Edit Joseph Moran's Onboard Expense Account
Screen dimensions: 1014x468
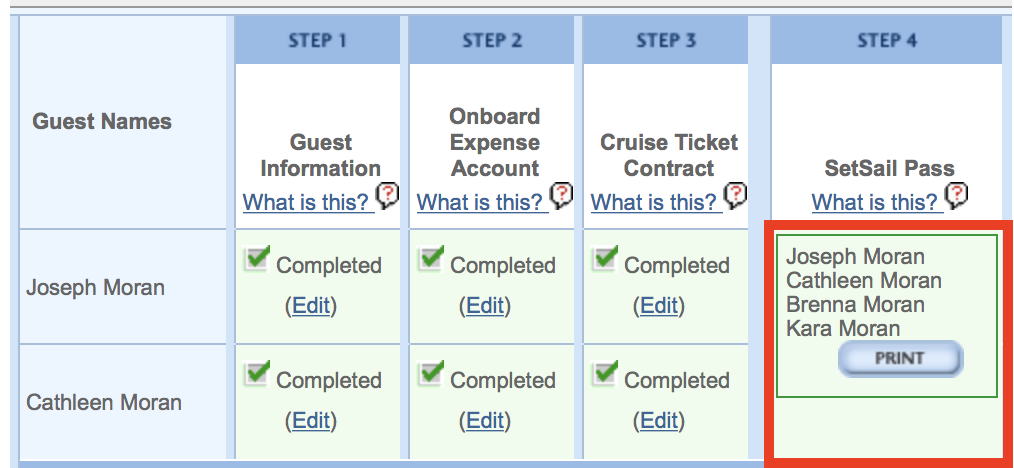485,305
